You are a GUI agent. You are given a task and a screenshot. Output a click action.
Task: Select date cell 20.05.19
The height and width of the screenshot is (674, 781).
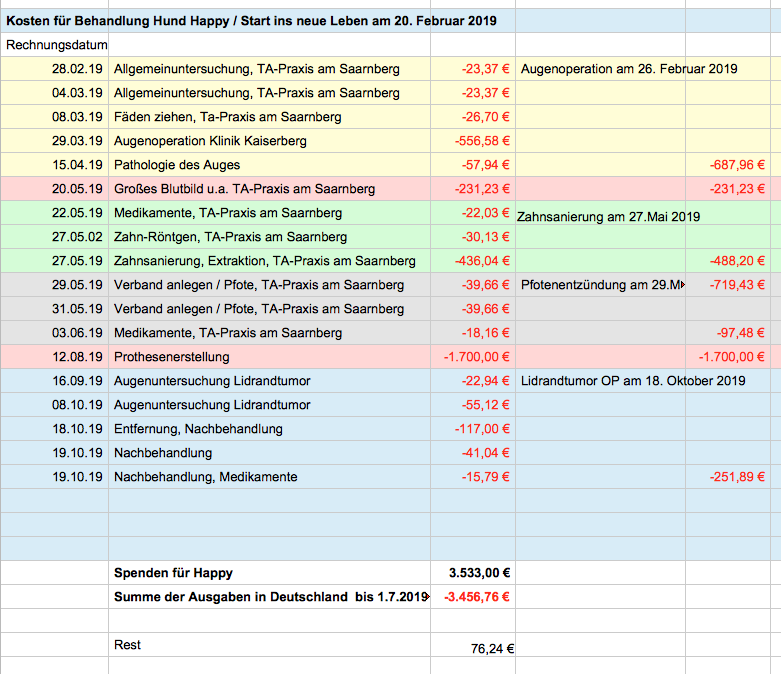[55, 189]
